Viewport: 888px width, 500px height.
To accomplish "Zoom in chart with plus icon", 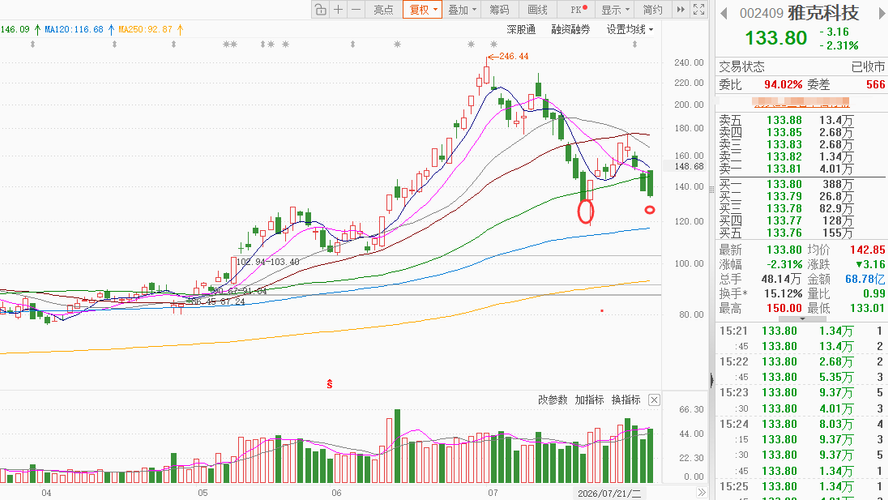I will [338, 9].
